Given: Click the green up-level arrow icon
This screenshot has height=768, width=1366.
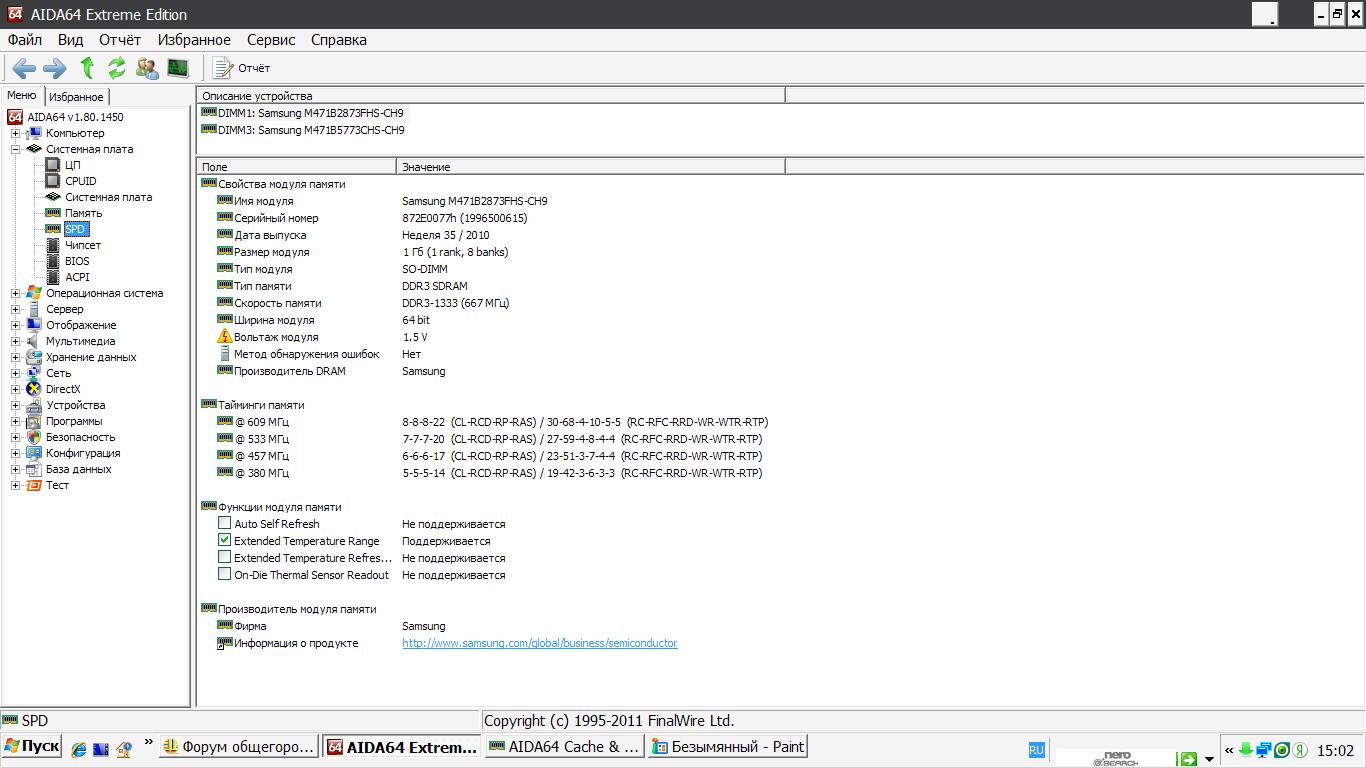Looking at the screenshot, I should [87, 68].
